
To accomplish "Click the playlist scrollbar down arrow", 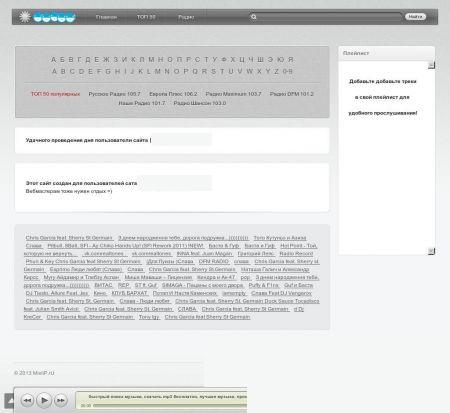I will point(431,251).
